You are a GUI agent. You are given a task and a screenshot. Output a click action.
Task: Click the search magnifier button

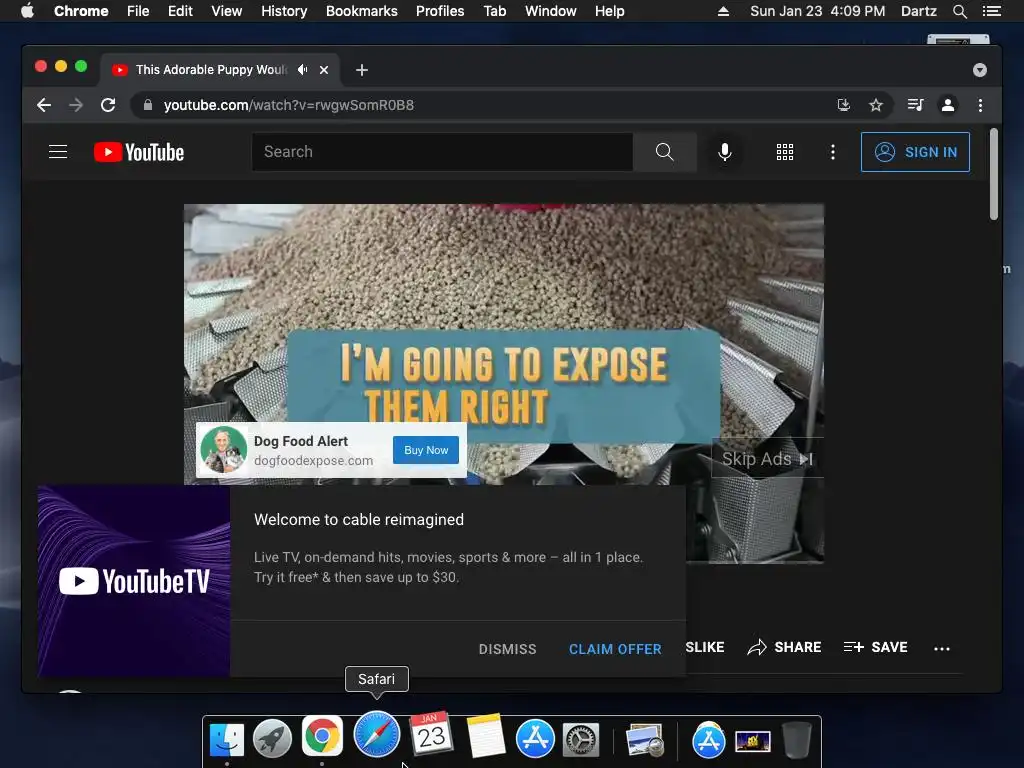(x=664, y=152)
